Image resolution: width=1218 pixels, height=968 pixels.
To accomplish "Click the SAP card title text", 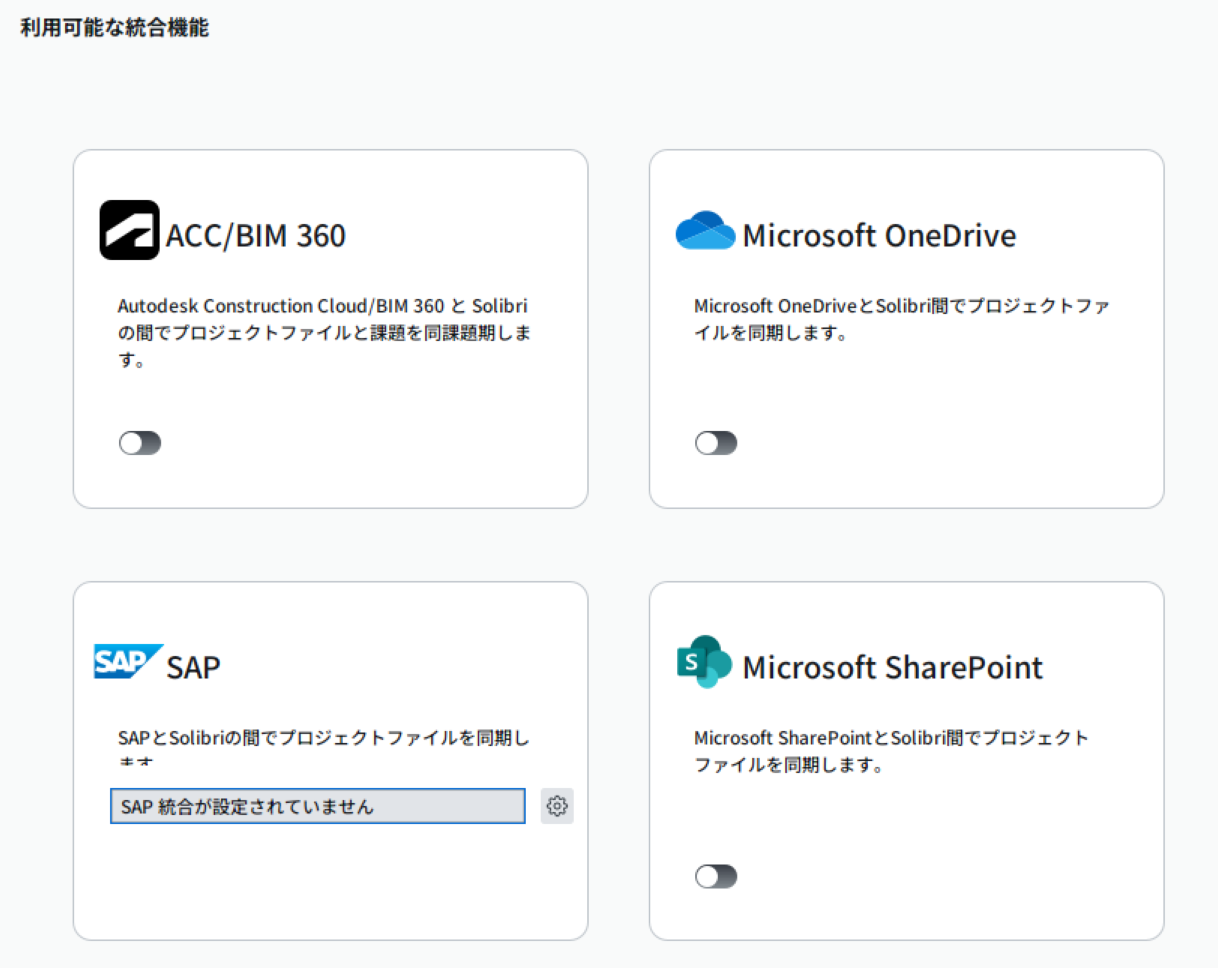I will tap(193, 667).
